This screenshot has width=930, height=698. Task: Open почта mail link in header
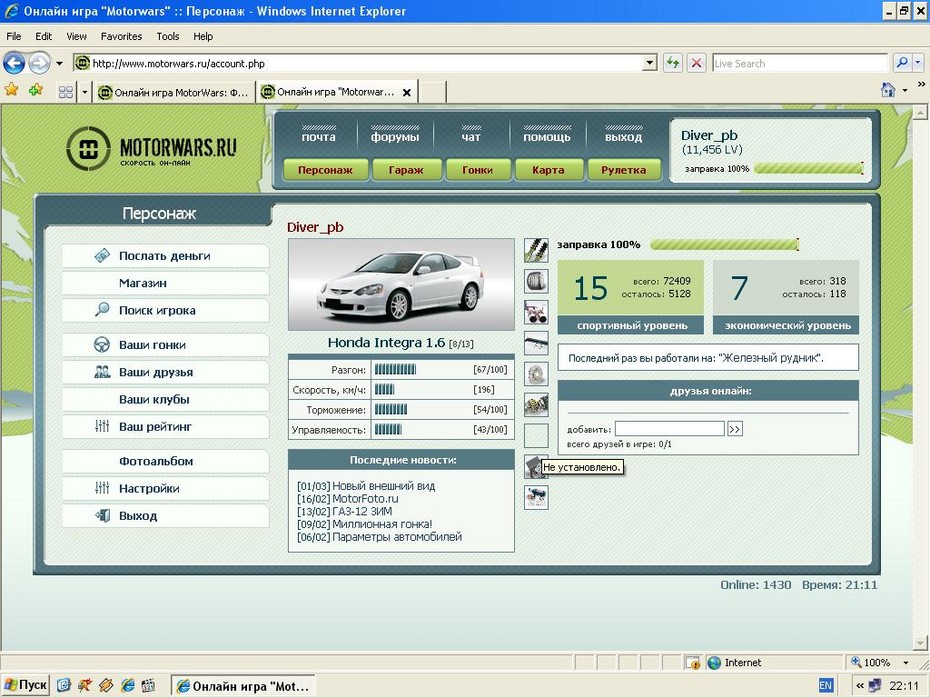319,136
